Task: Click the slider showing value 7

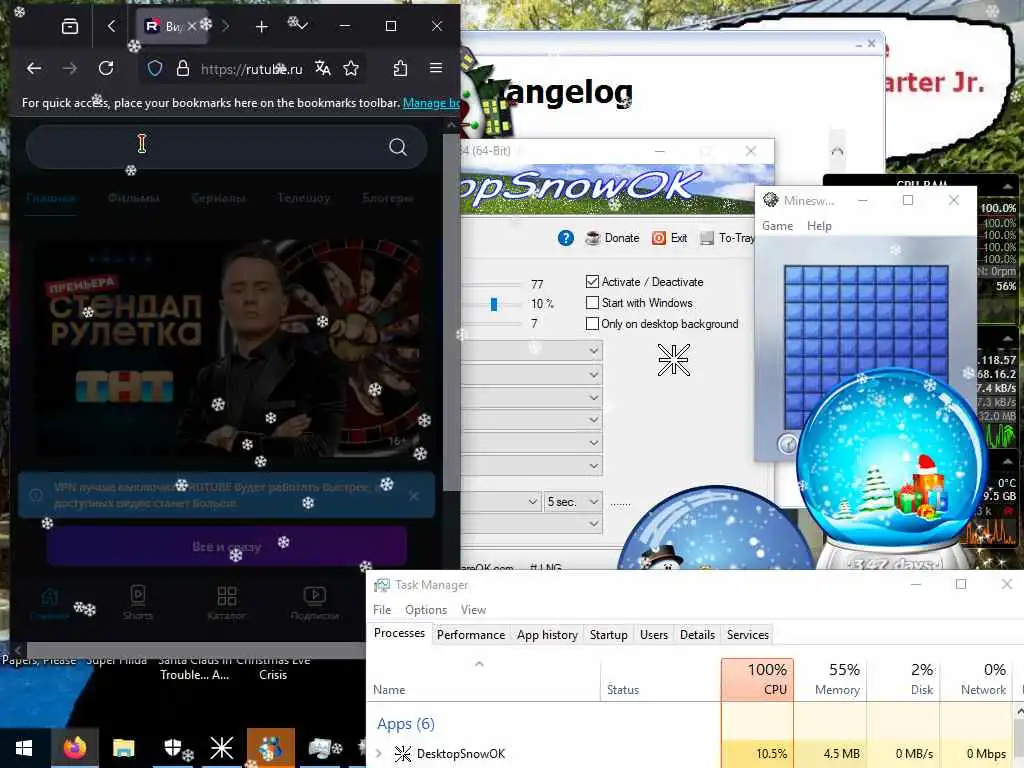Action: (491, 324)
